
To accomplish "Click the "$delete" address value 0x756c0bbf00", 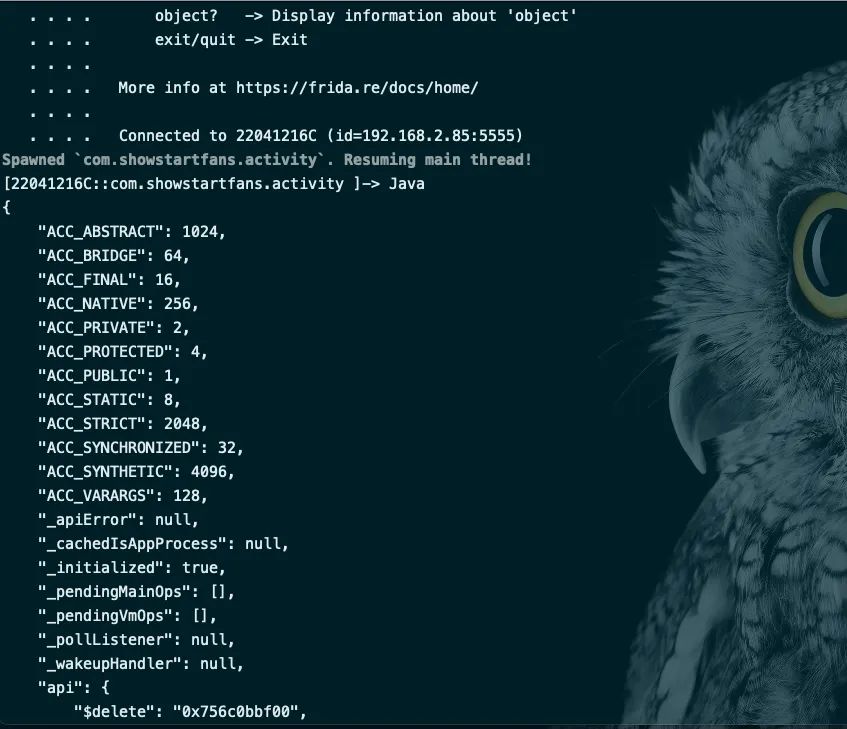I will [x=236, y=712].
